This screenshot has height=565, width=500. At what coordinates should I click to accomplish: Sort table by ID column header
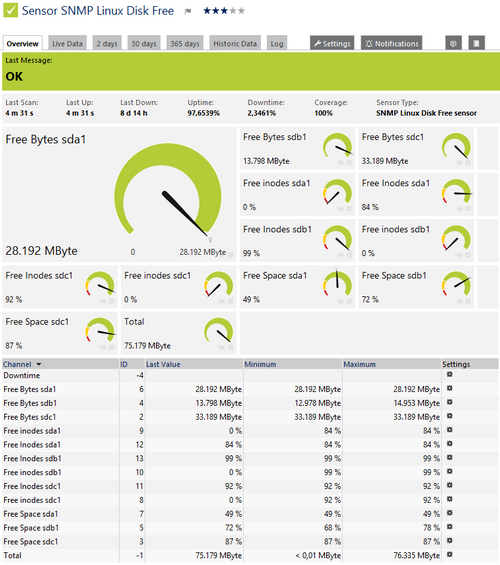pyautogui.click(x=124, y=364)
